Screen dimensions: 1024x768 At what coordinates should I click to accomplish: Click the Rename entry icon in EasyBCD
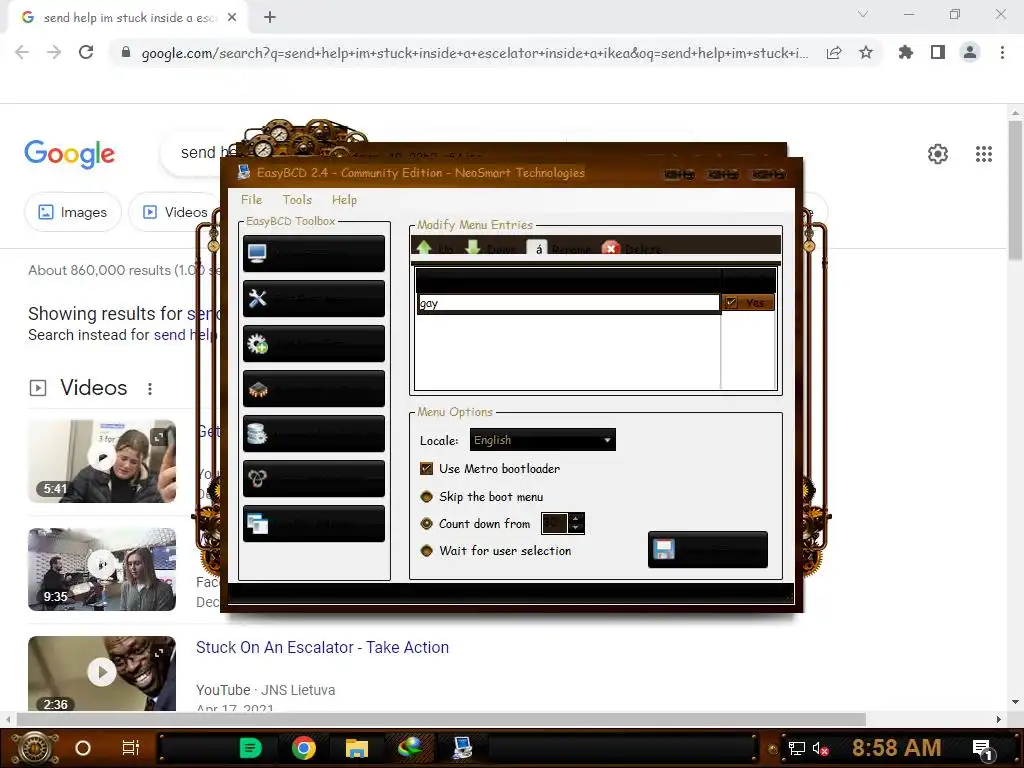click(x=537, y=248)
